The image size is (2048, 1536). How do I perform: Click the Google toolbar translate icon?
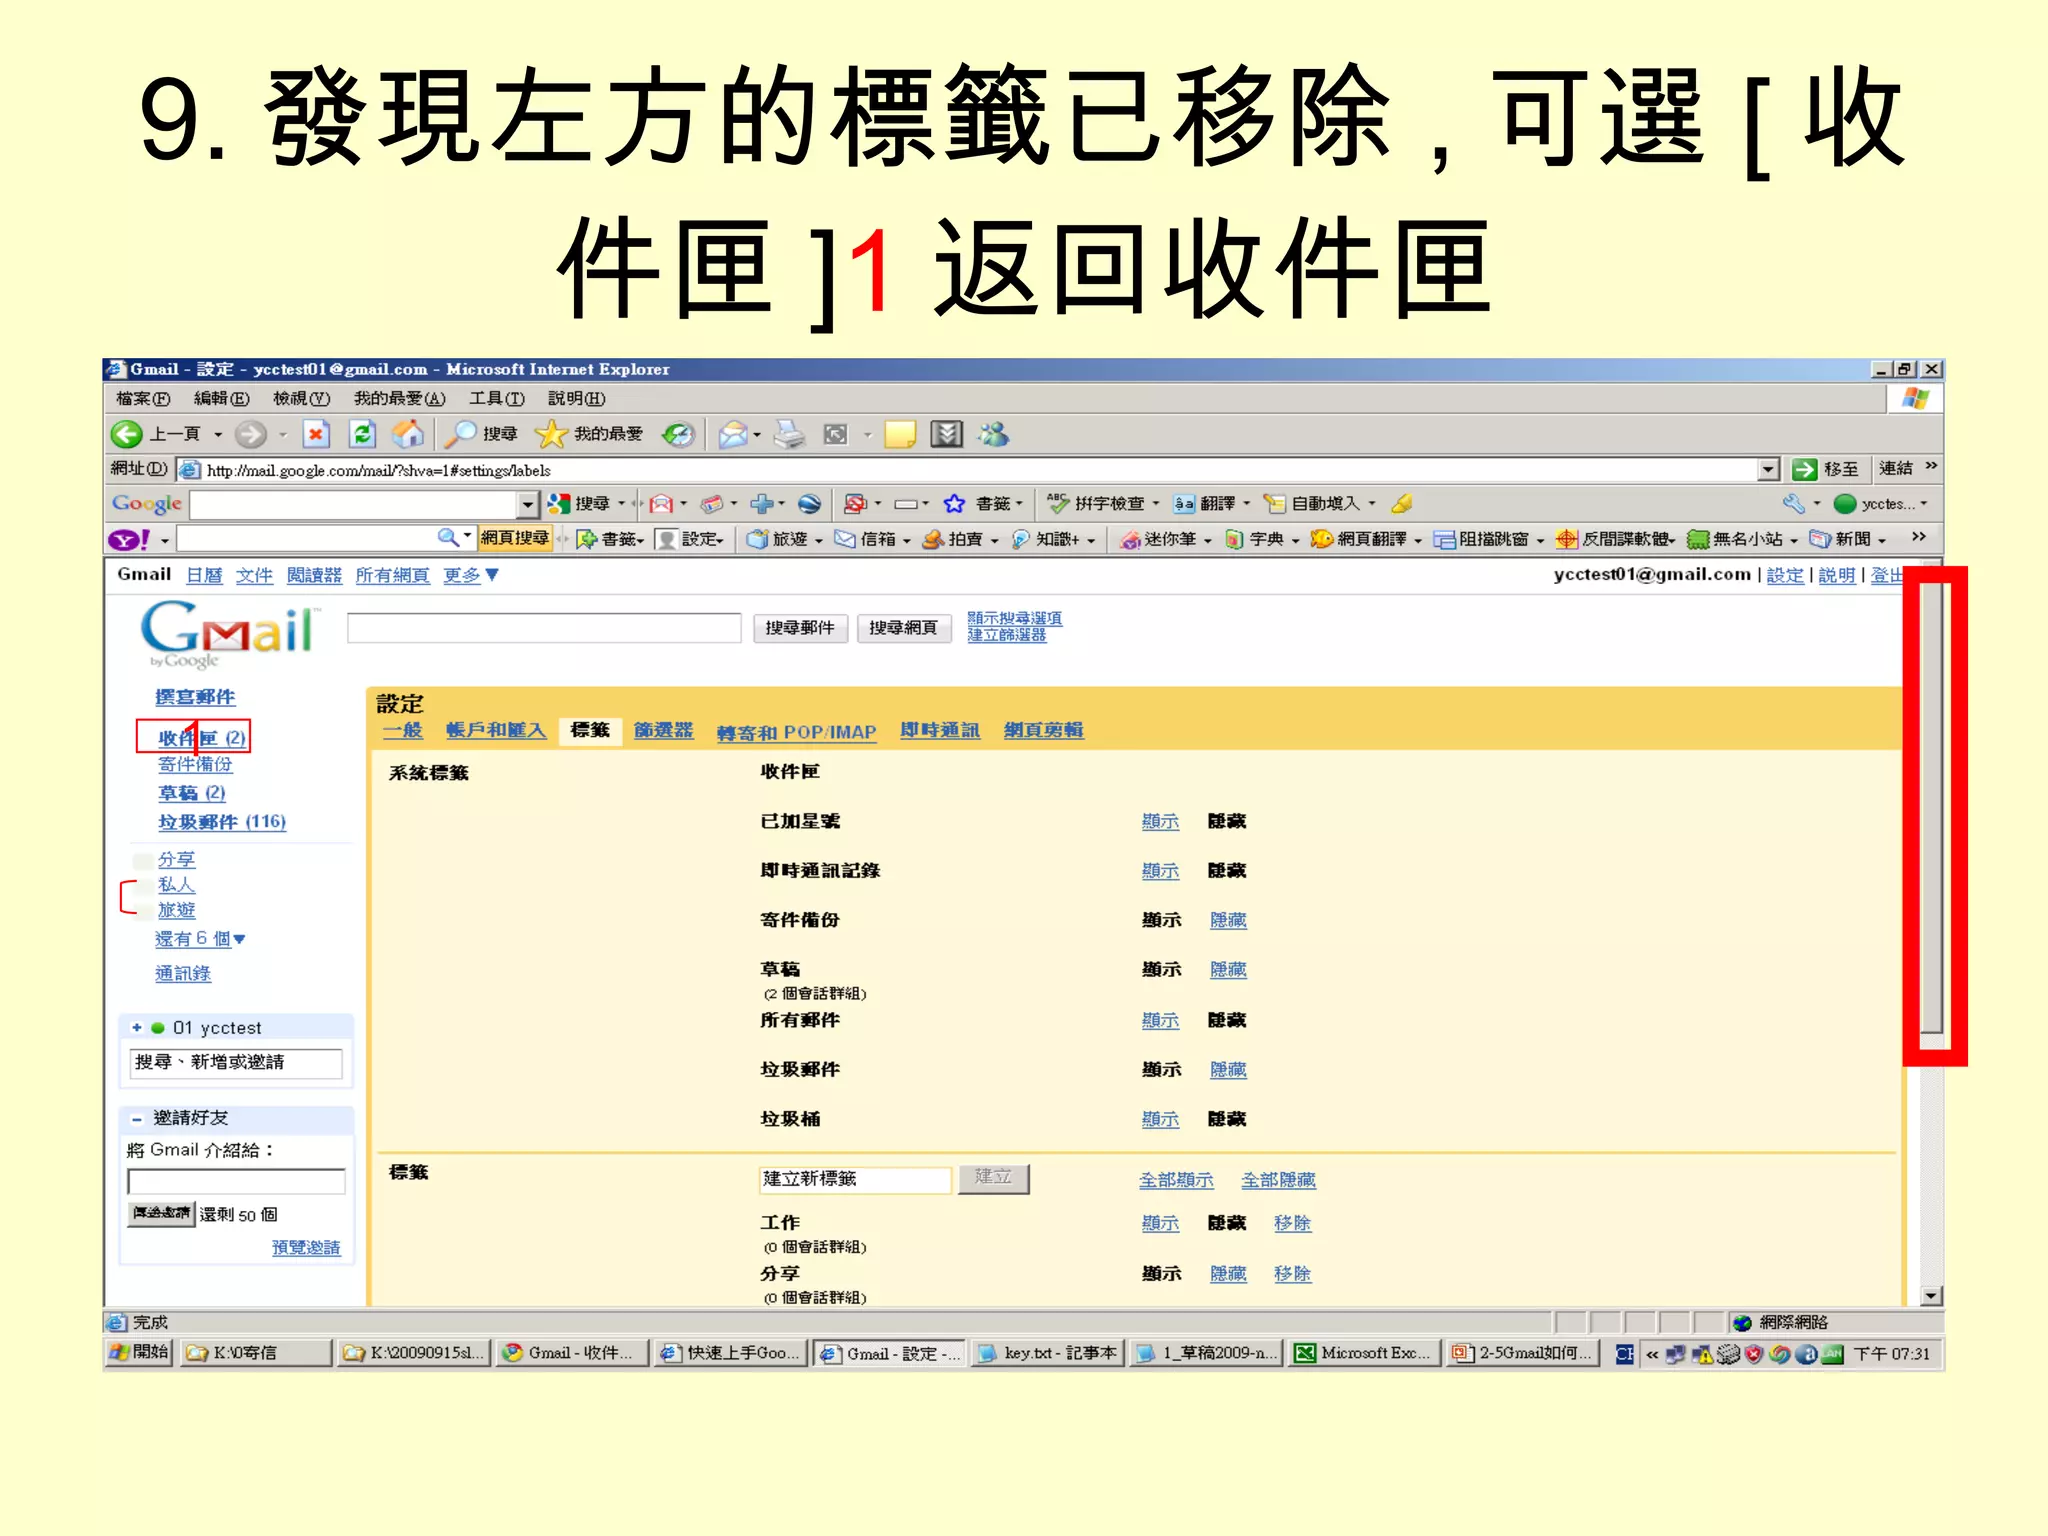pos(1185,504)
